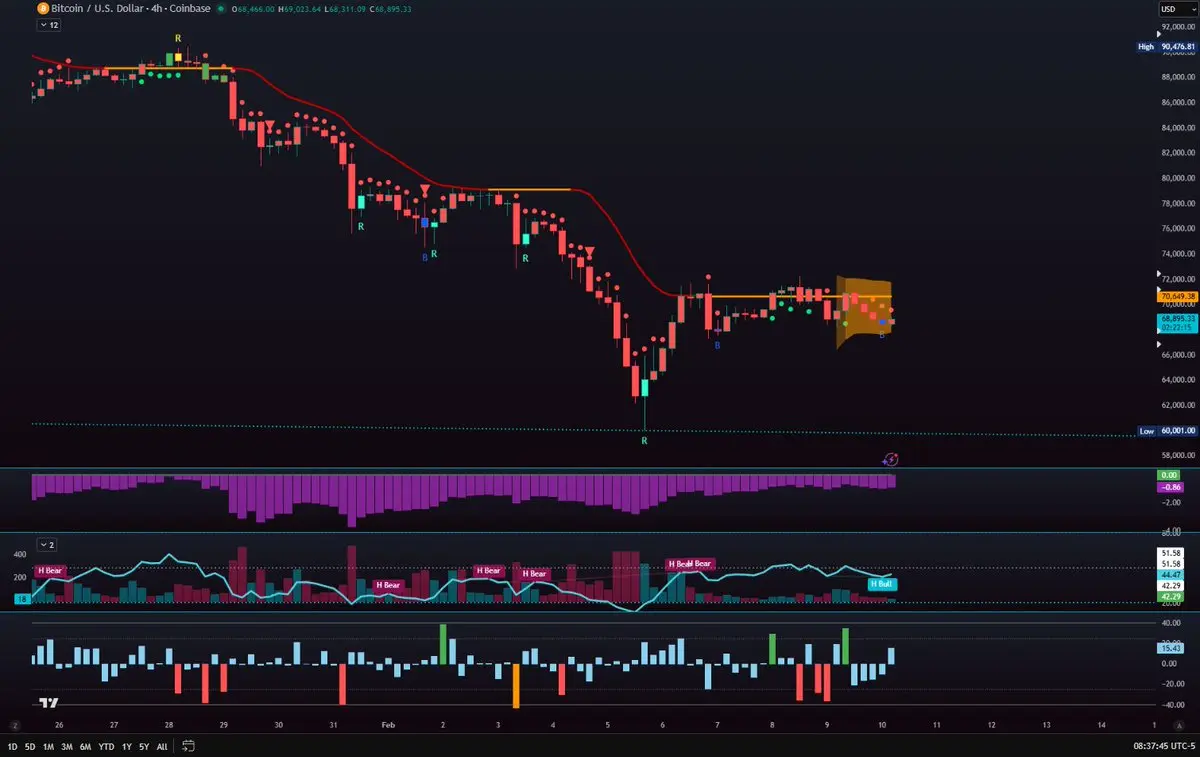Open the Bitcoin / U.S. Dollar symbol title
The height and width of the screenshot is (757, 1200).
coord(131,8)
